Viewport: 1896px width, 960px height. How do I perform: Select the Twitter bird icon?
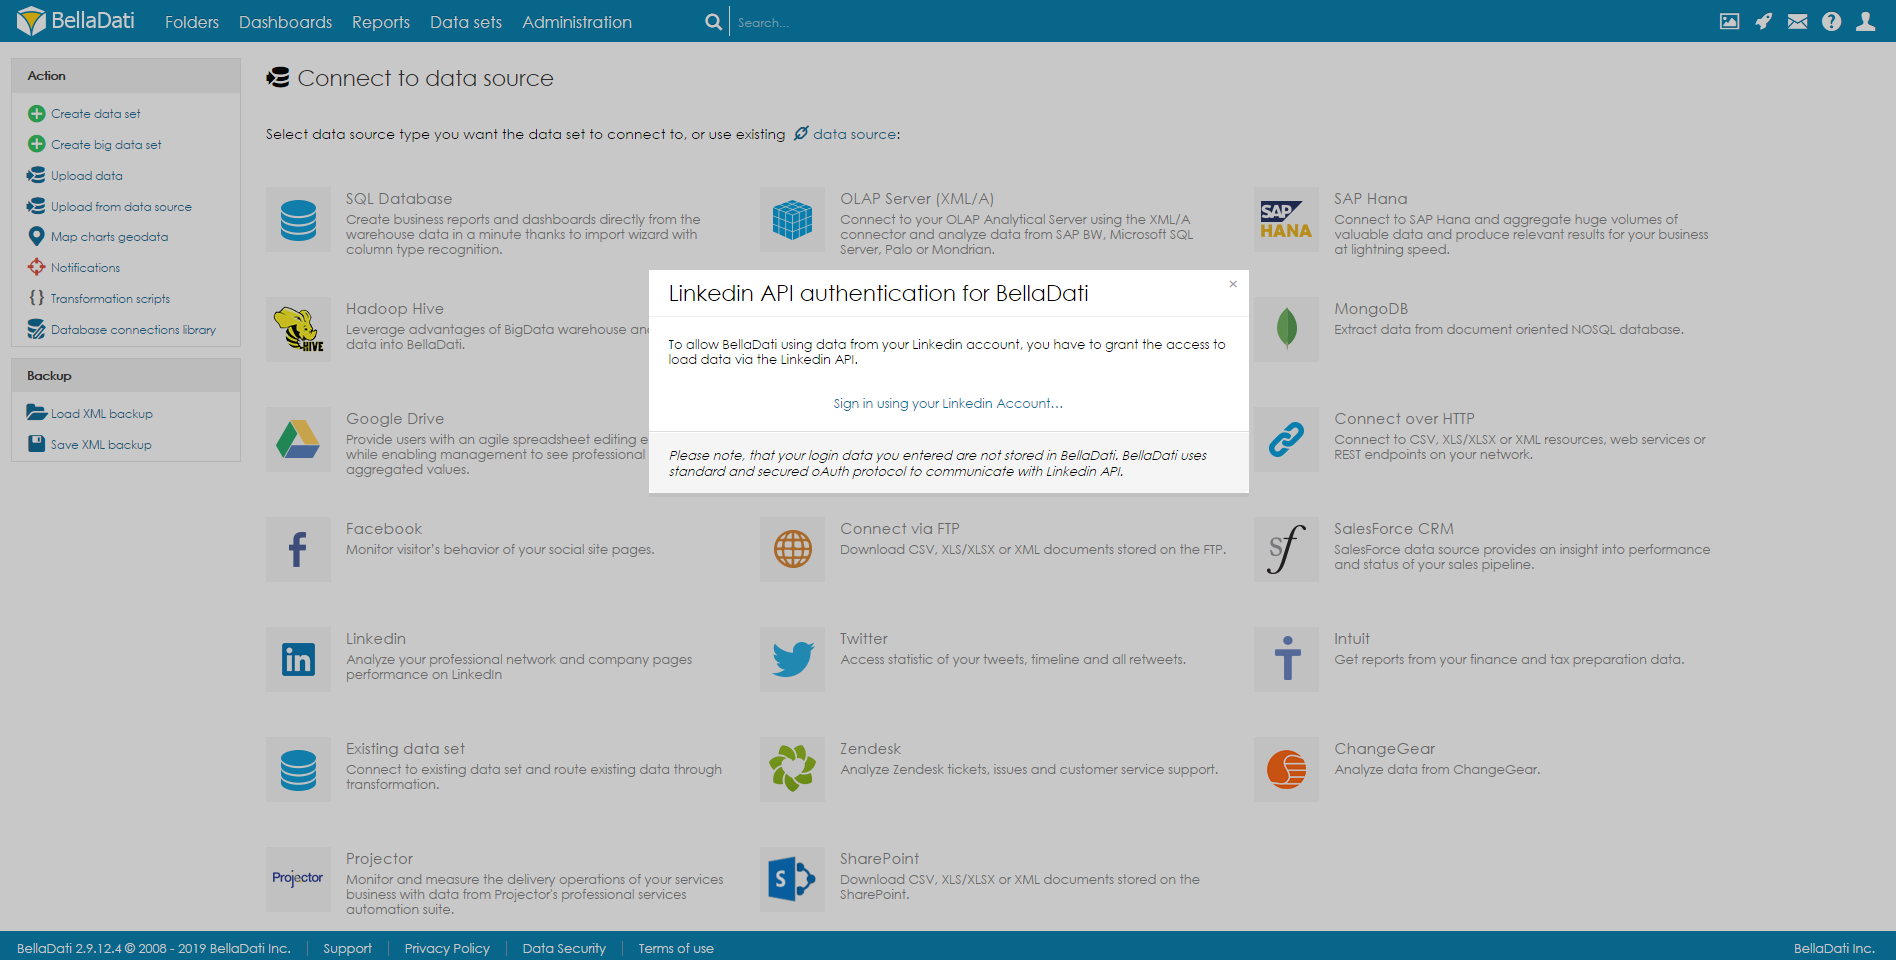click(x=792, y=660)
